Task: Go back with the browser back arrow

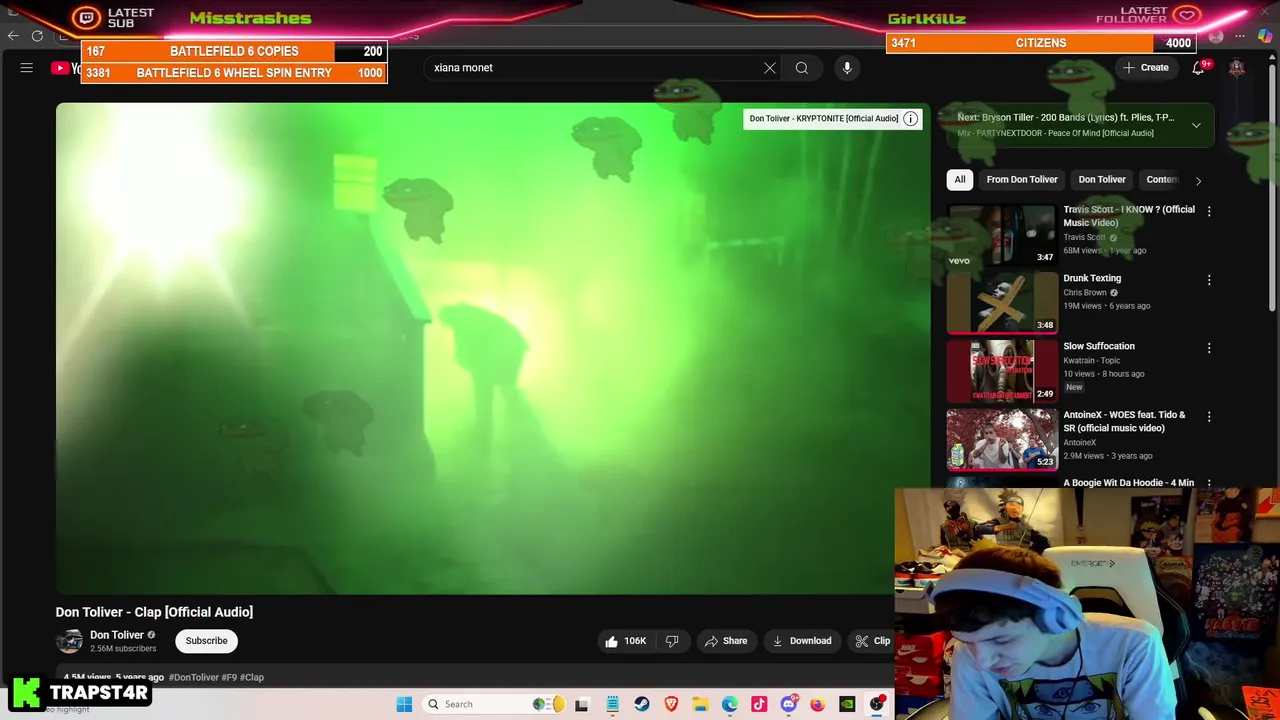Action: [x=13, y=36]
